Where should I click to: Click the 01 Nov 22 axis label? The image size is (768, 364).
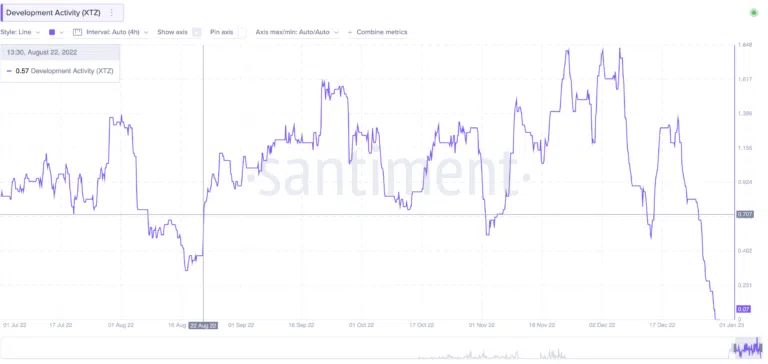pos(481,325)
